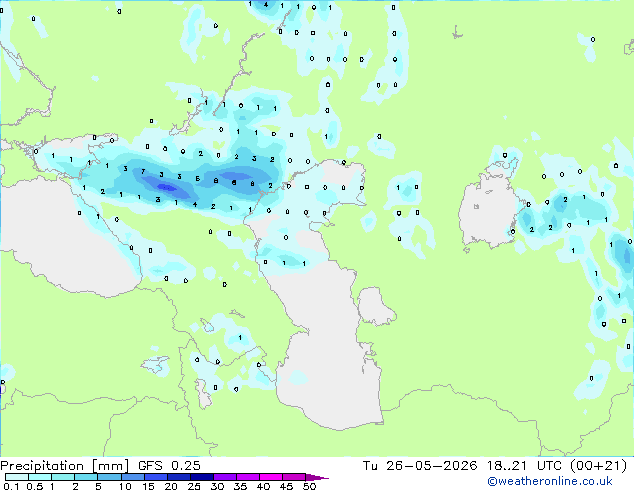Select the 40–45 mm magenta legend swatch

(271, 477)
